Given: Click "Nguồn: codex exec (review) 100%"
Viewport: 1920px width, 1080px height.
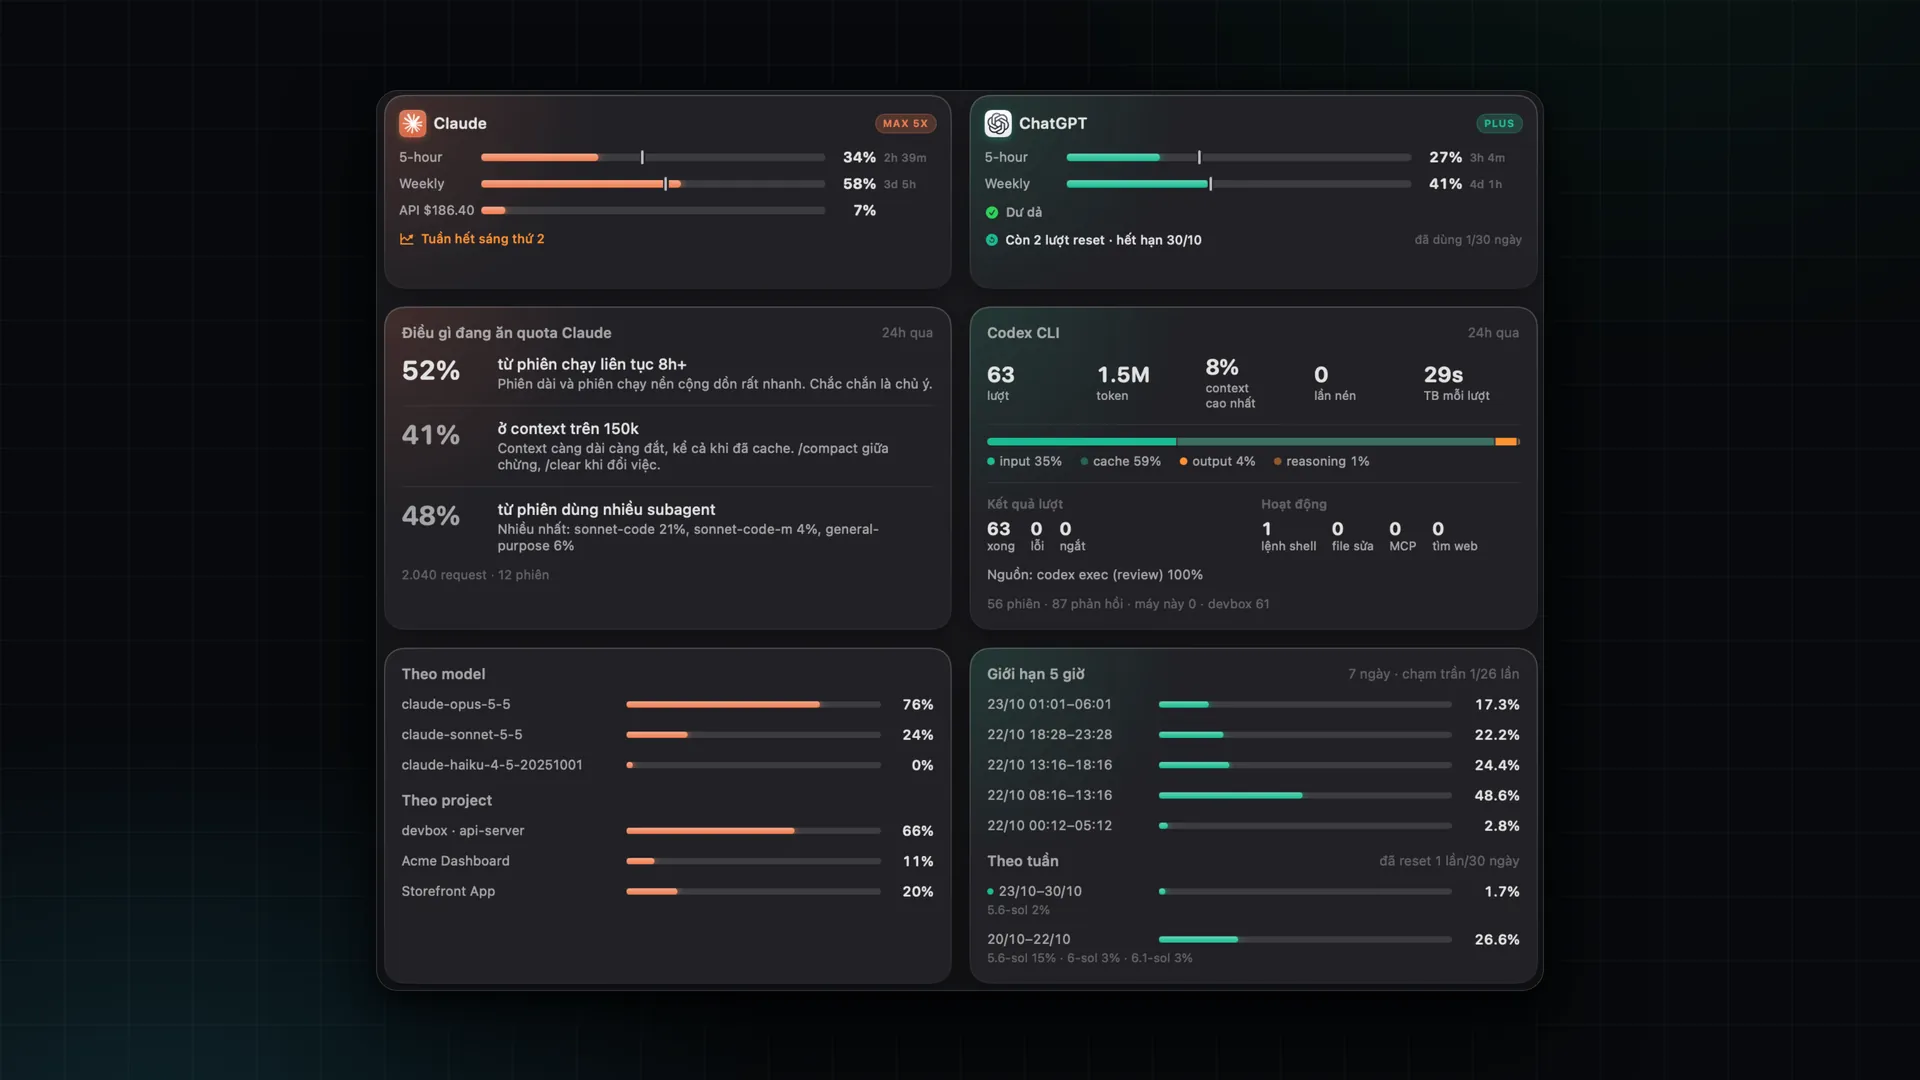Looking at the screenshot, I should pyautogui.click(x=1095, y=575).
